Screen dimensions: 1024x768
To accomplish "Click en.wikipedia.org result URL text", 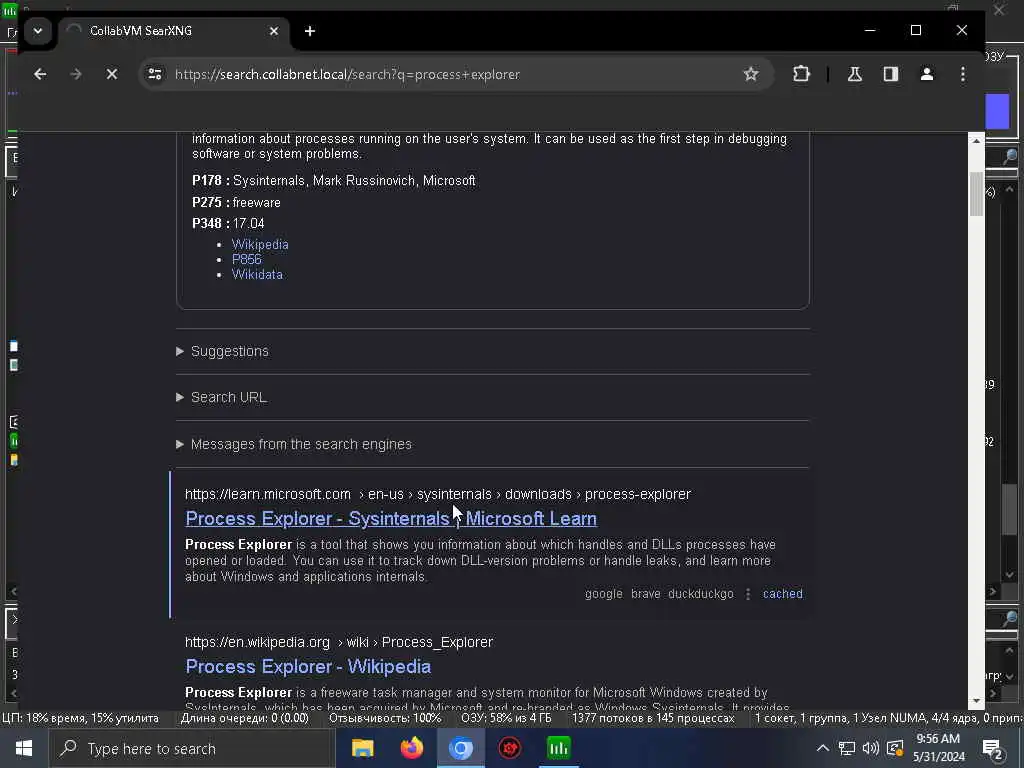I will point(338,642).
